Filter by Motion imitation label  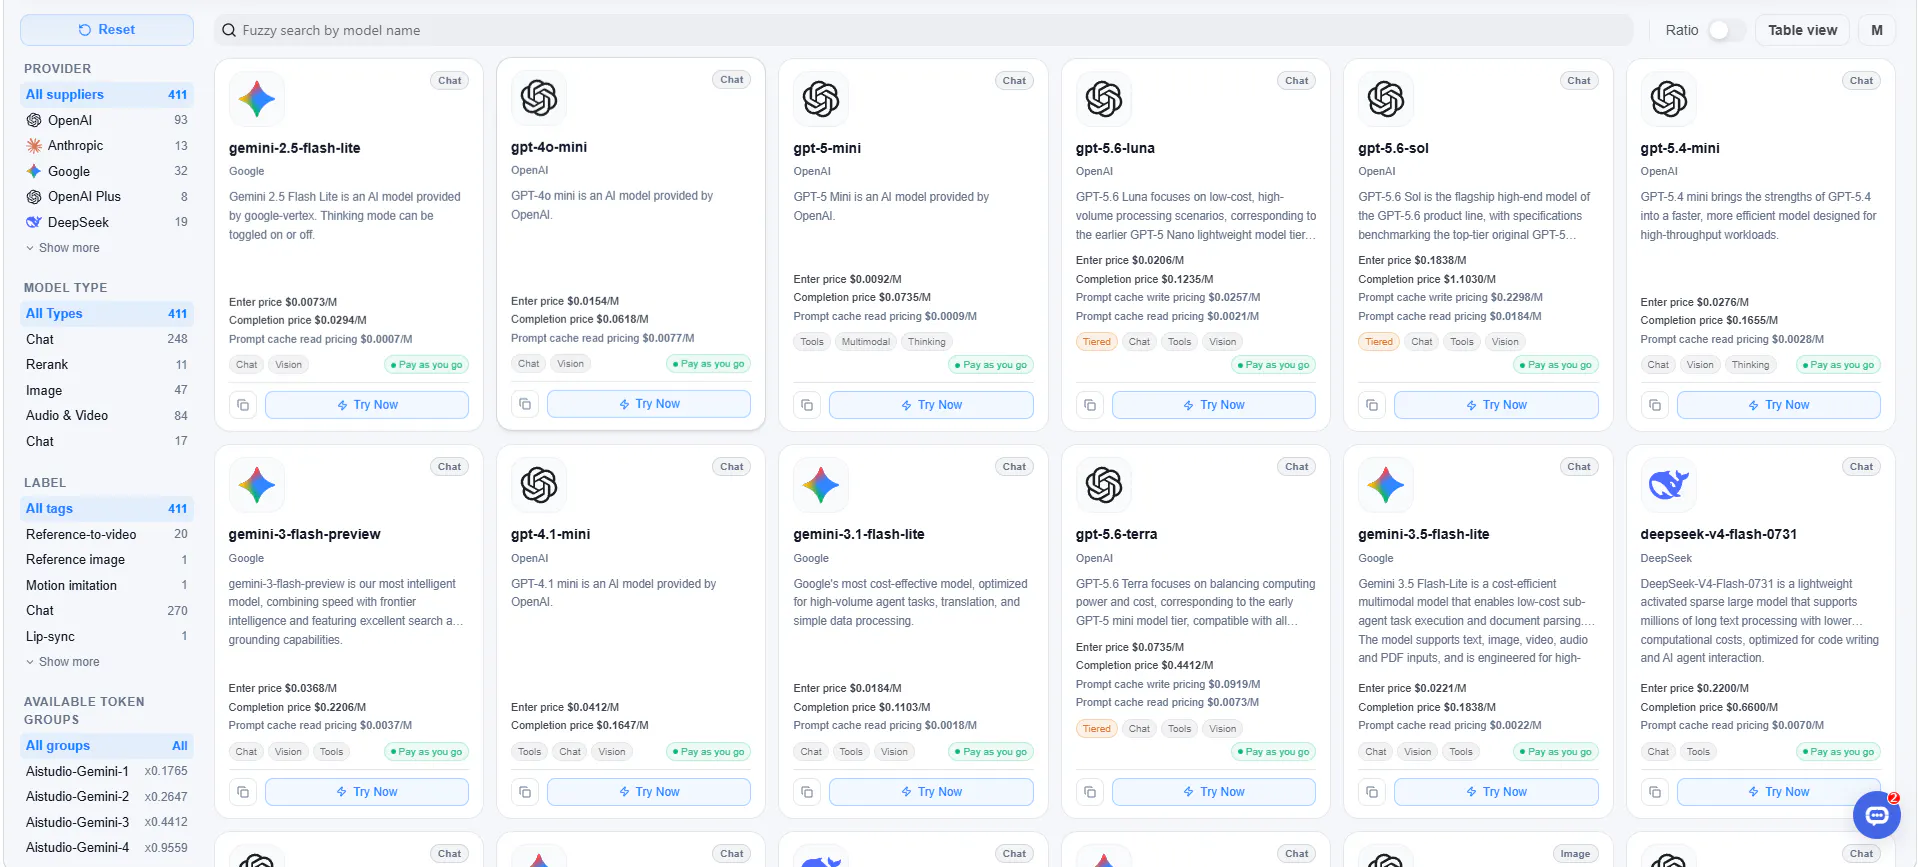tap(107, 585)
